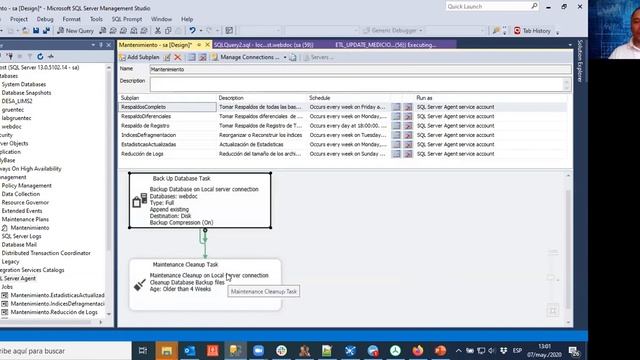The height and width of the screenshot is (360, 640).
Task: Click the Cut scissors icon
Action: pos(158,31)
